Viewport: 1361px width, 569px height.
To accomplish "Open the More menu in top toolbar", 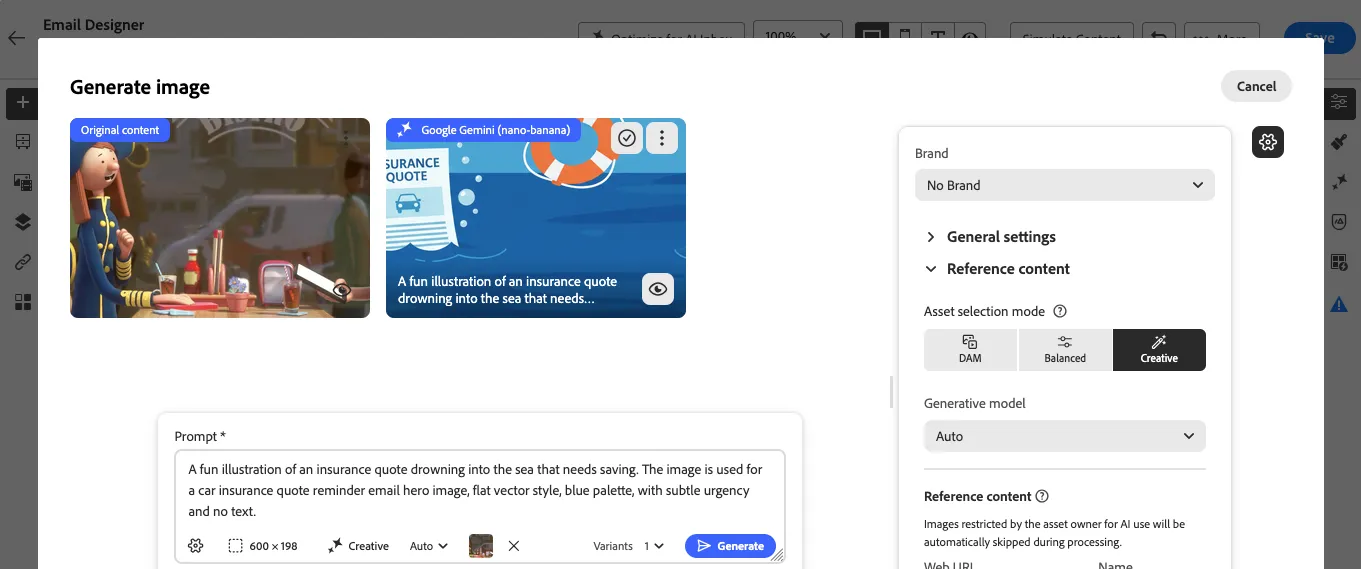I will [x=1220, y=38].
